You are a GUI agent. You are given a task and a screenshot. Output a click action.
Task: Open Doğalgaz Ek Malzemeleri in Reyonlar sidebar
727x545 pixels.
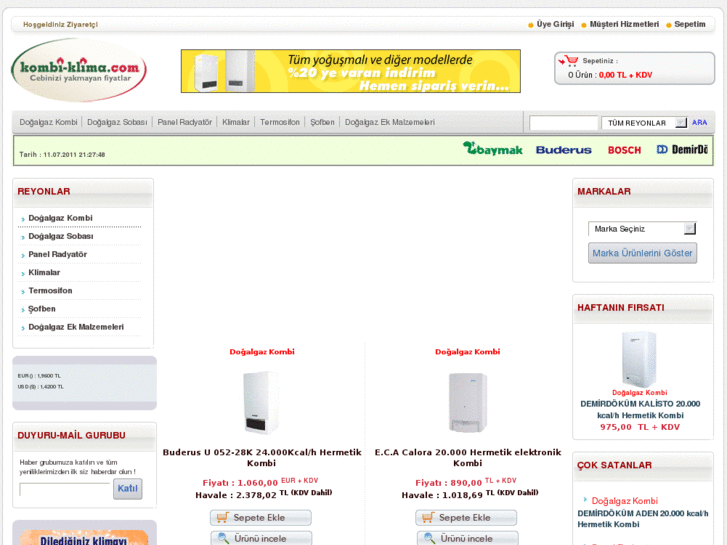[x=76, y=327]
